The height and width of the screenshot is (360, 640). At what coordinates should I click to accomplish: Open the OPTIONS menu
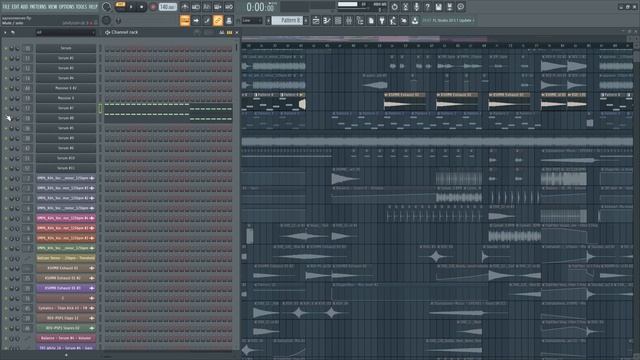tap(67, 7)
